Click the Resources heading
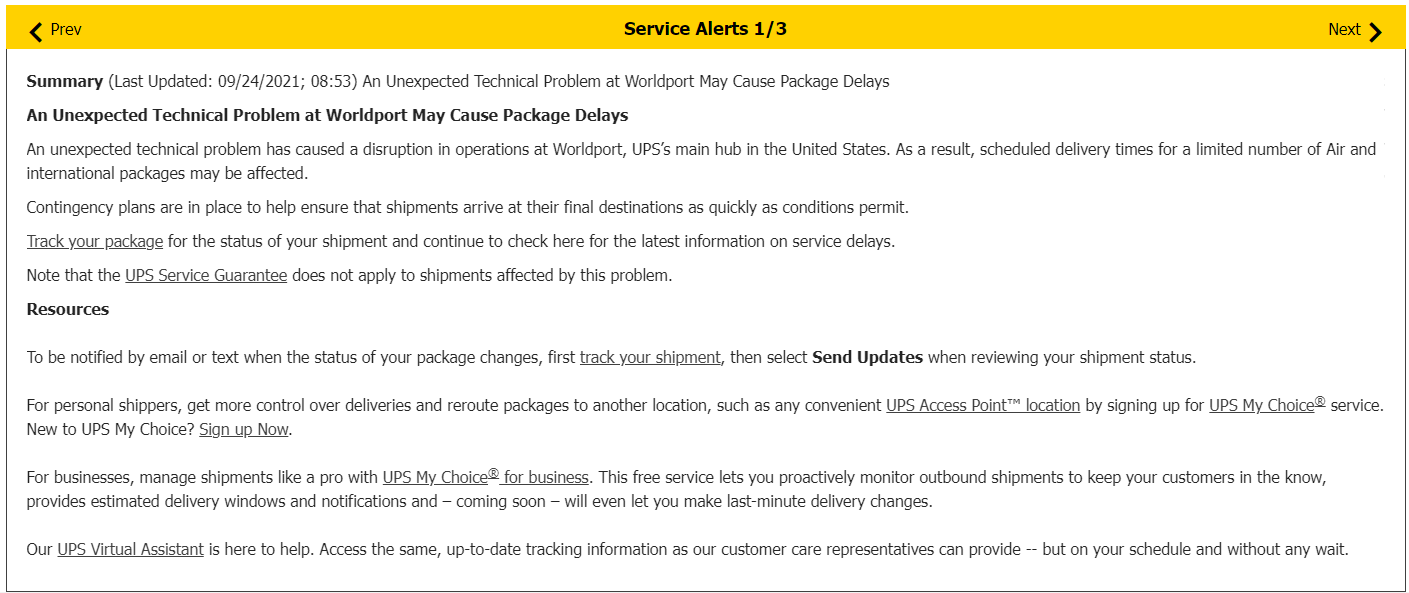 [68, 309]
